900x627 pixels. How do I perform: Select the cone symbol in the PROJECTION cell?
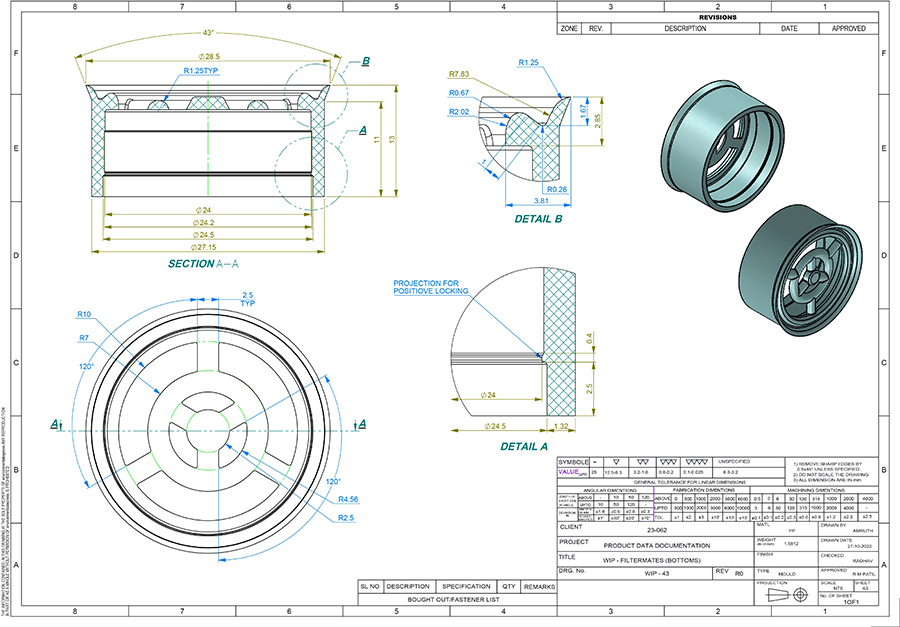778,594
